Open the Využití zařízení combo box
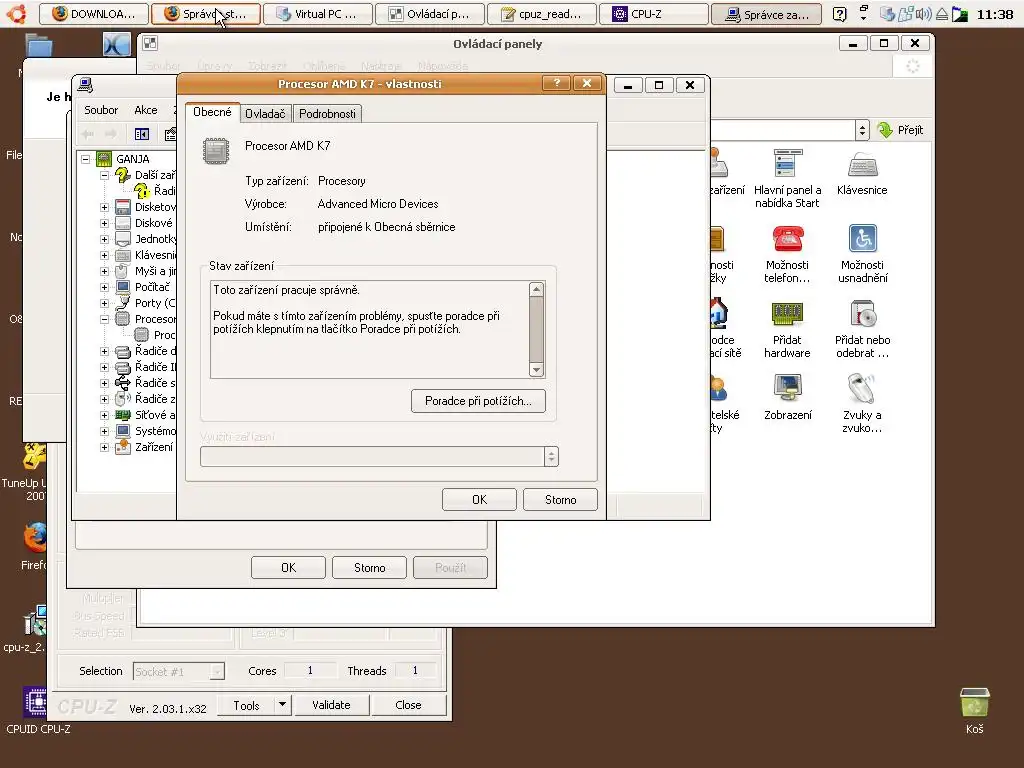This screenshot has width=1024, height=768. pos(379,456)
